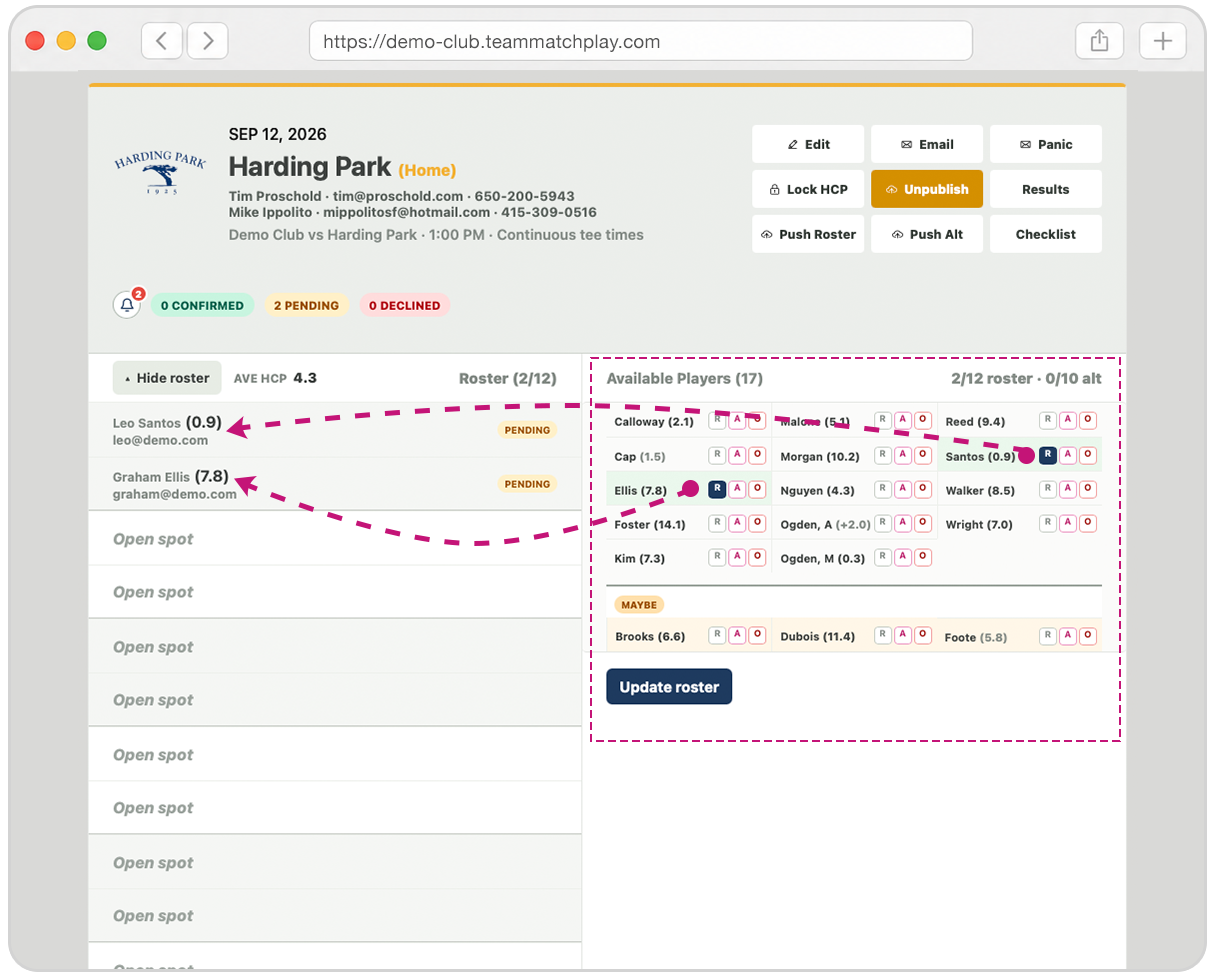Screen dimensions: 1214x976
Task: Toggle R for Brooks (6.6)
Action: coord(717,635)
